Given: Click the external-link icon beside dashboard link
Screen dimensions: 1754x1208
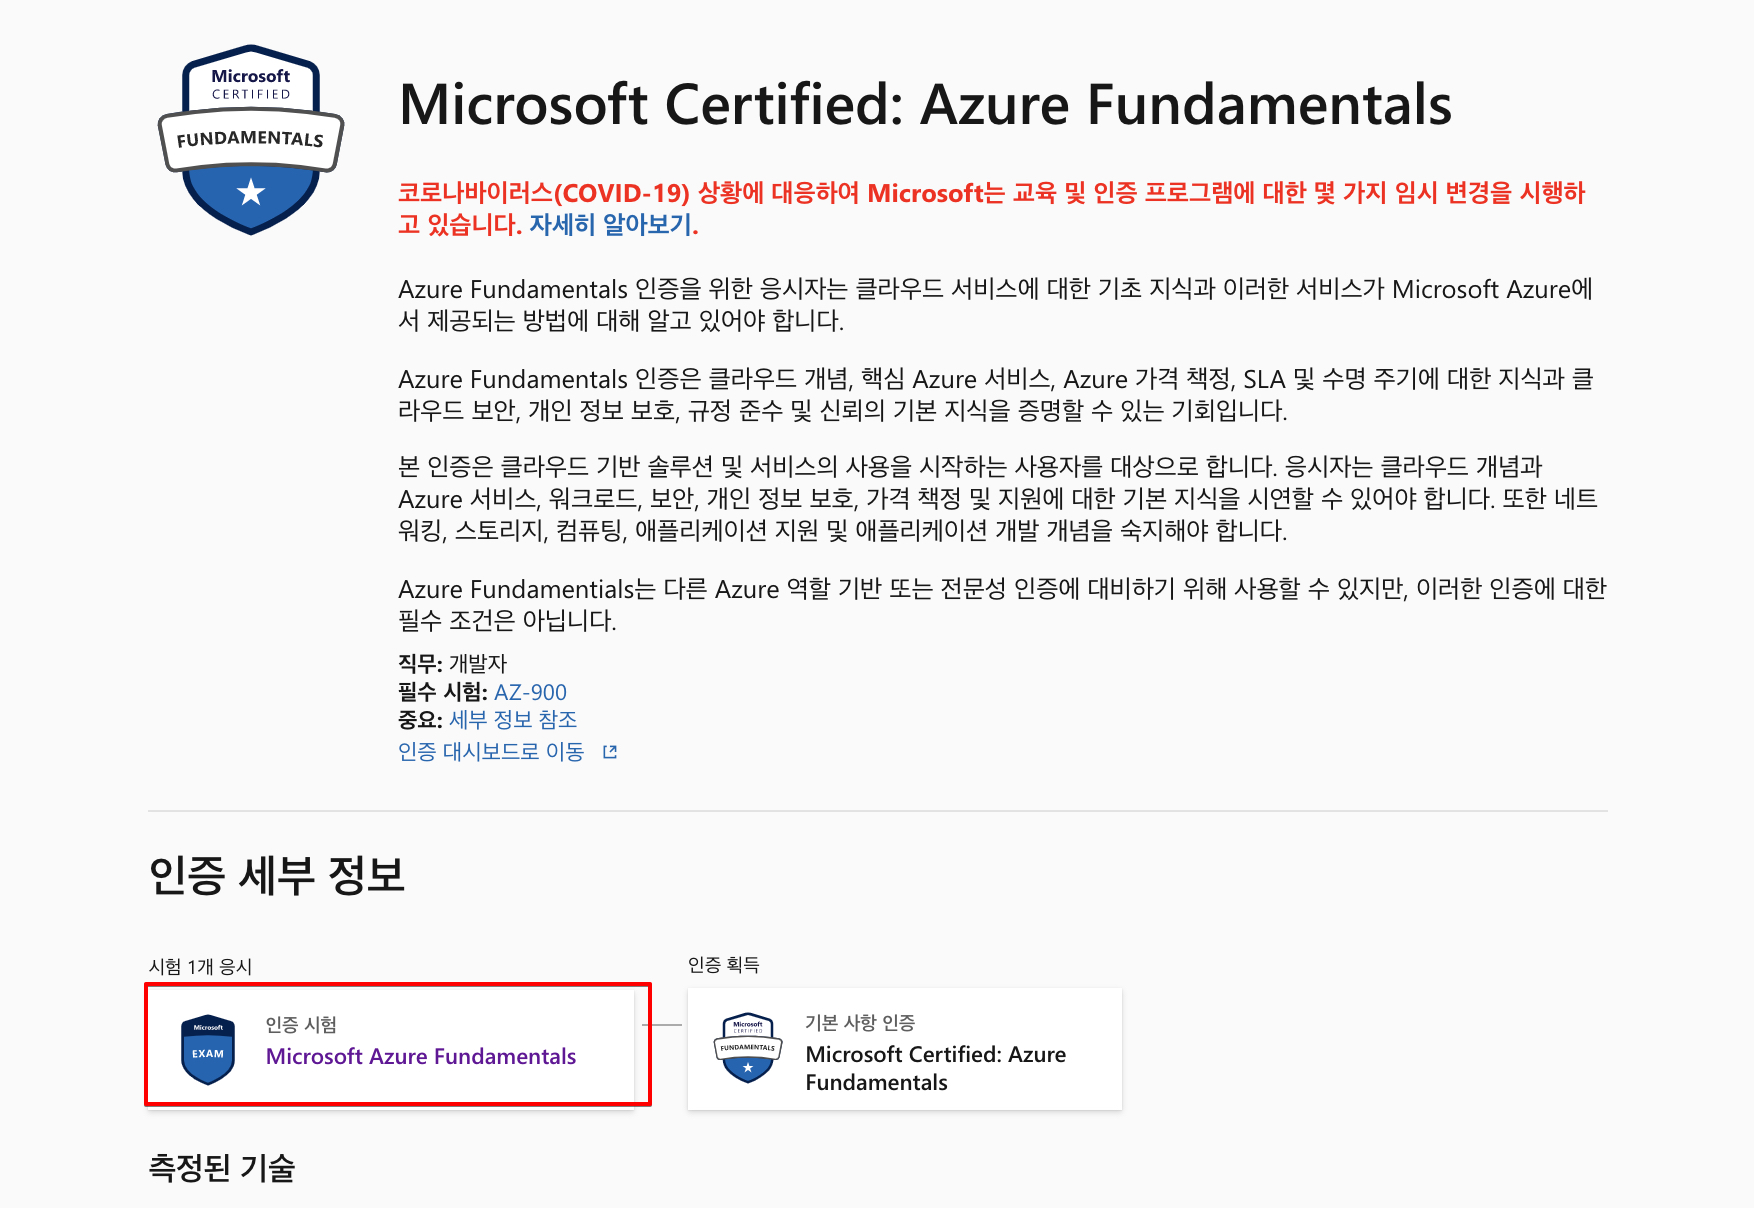Looking at the screenshot, I should 610,752.
